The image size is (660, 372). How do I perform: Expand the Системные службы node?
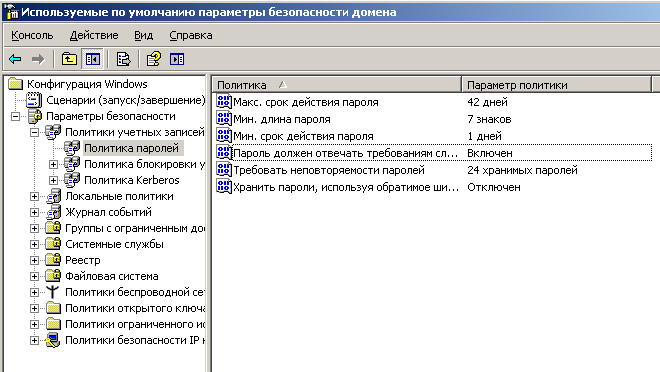click(x=35, y=244)
